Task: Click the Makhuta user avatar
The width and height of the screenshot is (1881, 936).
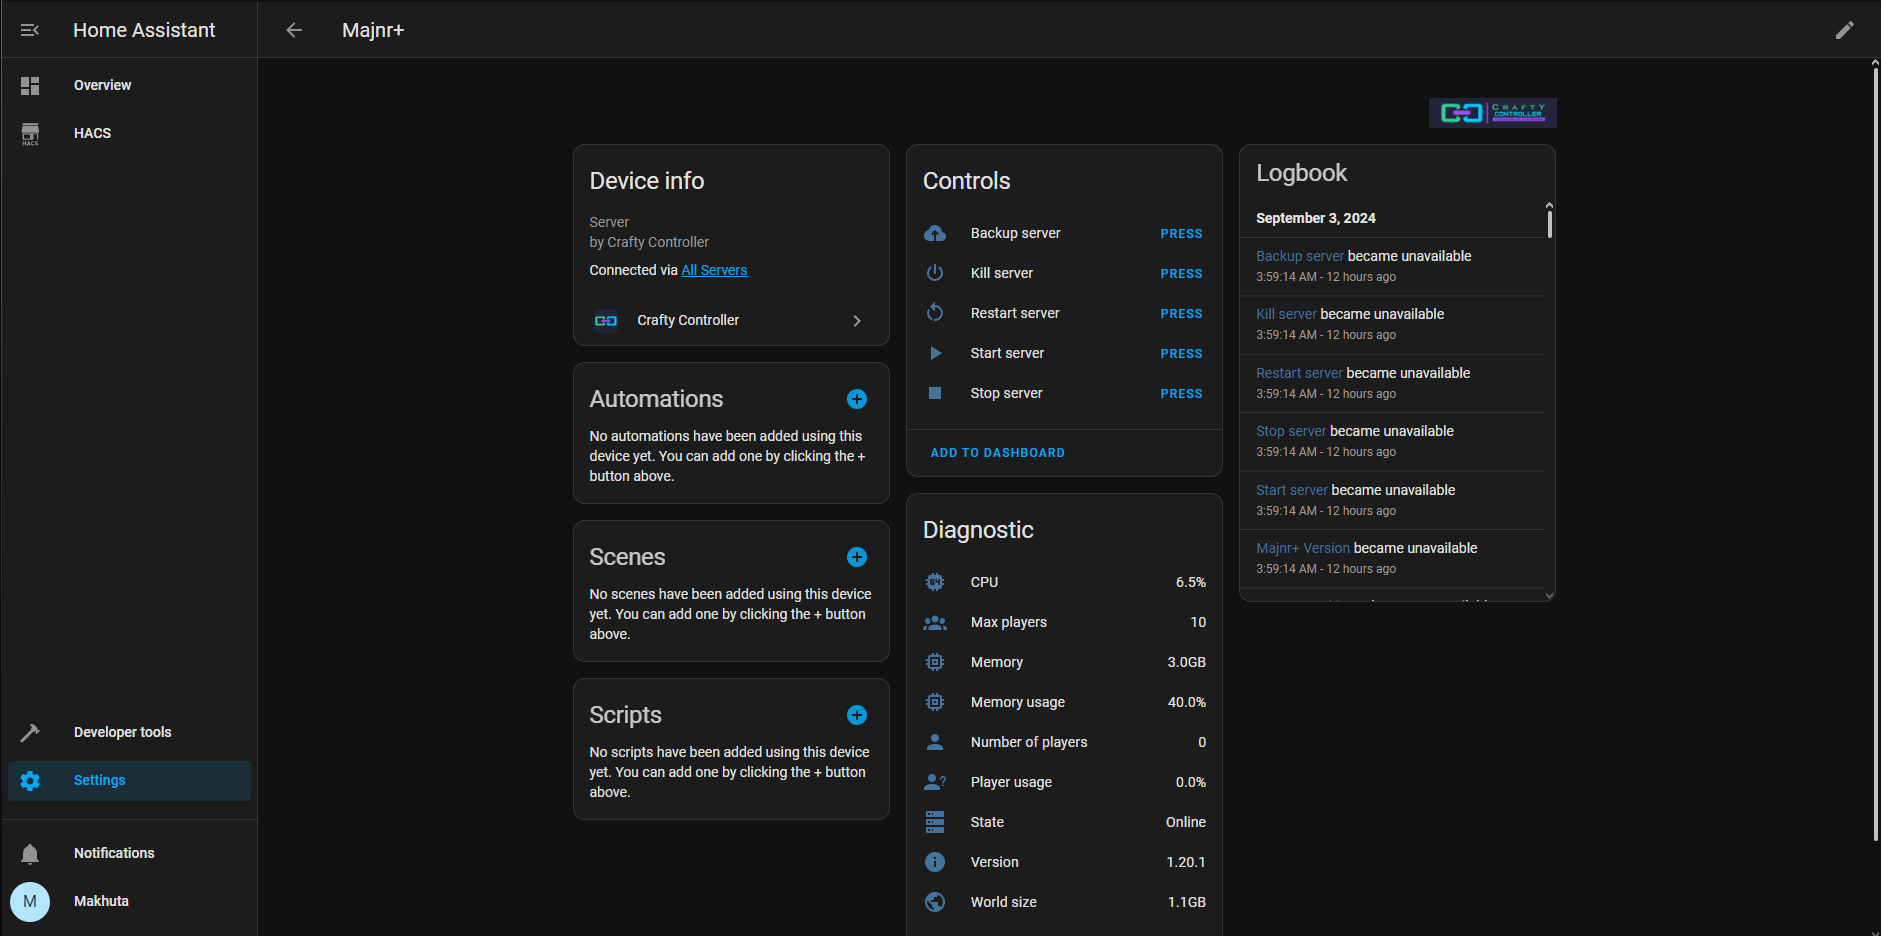Action: pyautogui.click(x=30, y=902)
